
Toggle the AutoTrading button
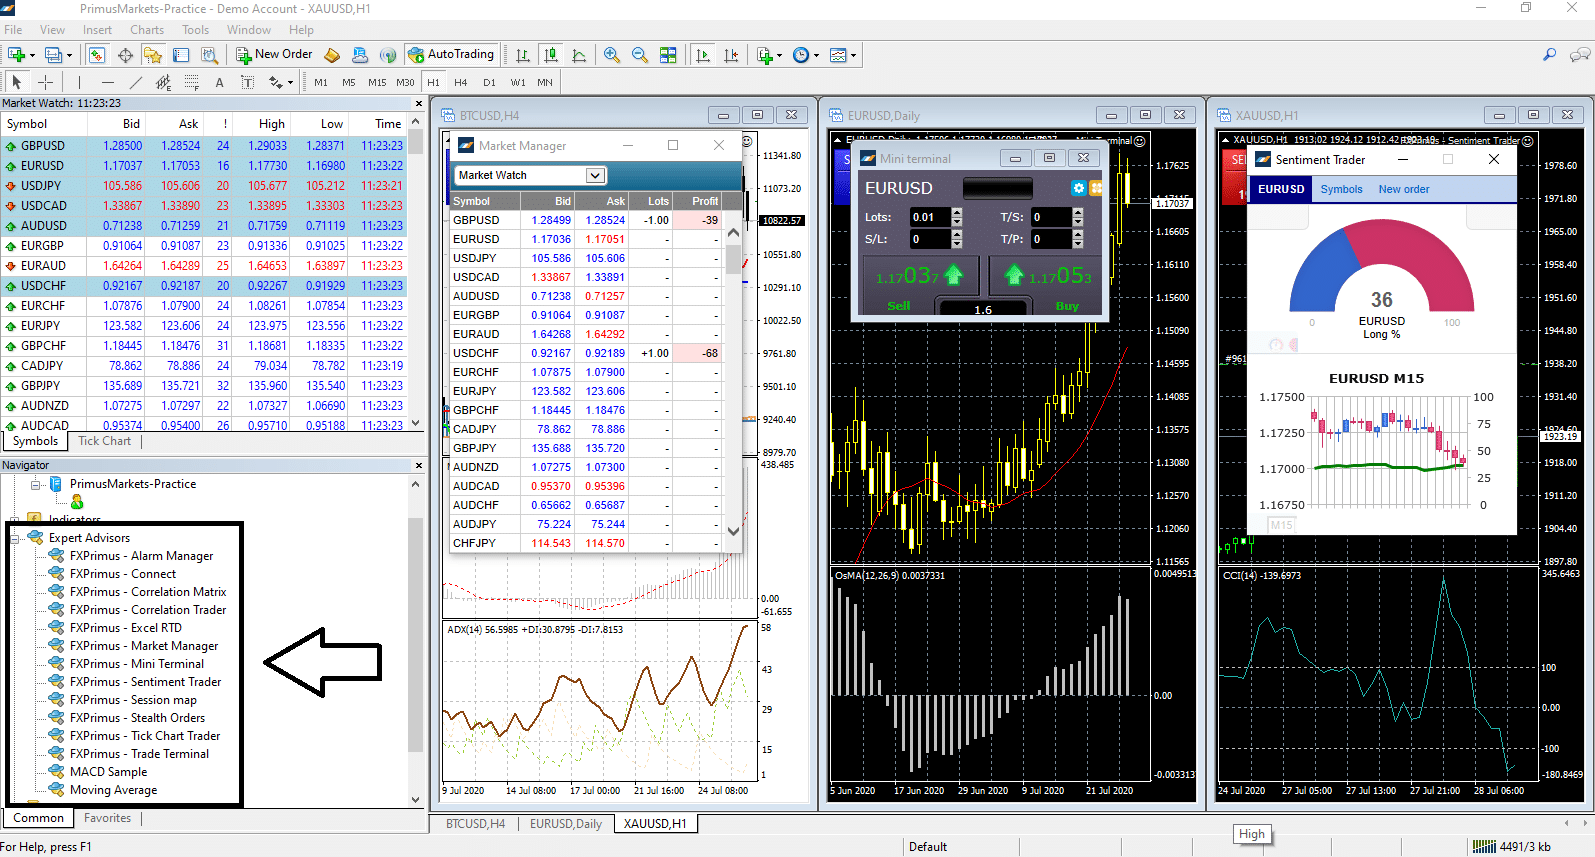click(451, 54)
